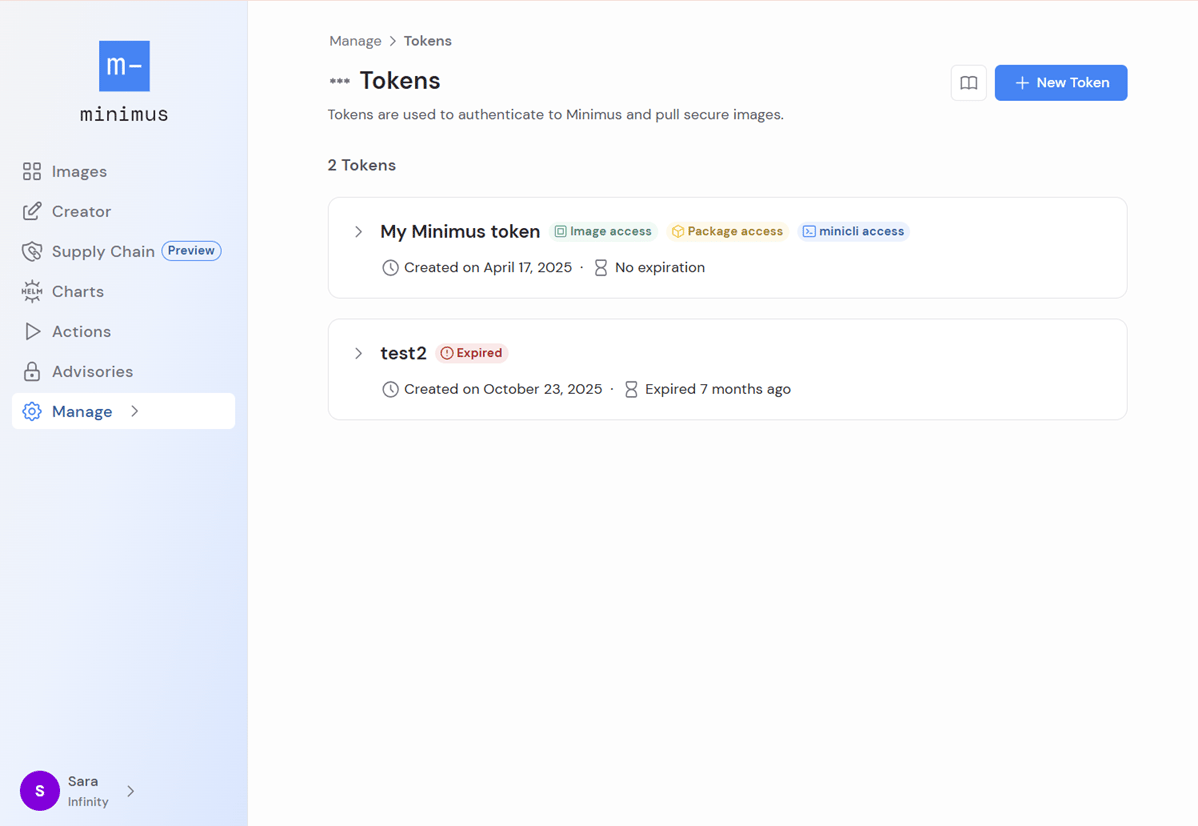
Task: Open the Sara account menu chevron
Action: 131,791
